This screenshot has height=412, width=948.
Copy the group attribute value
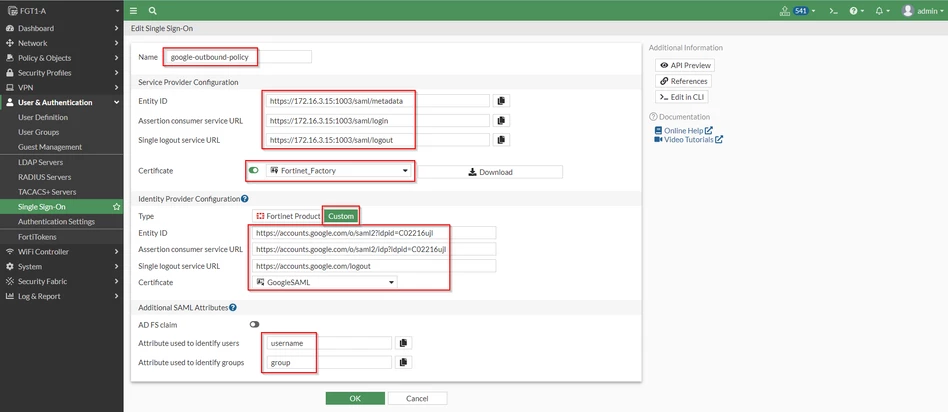(404, 362)
